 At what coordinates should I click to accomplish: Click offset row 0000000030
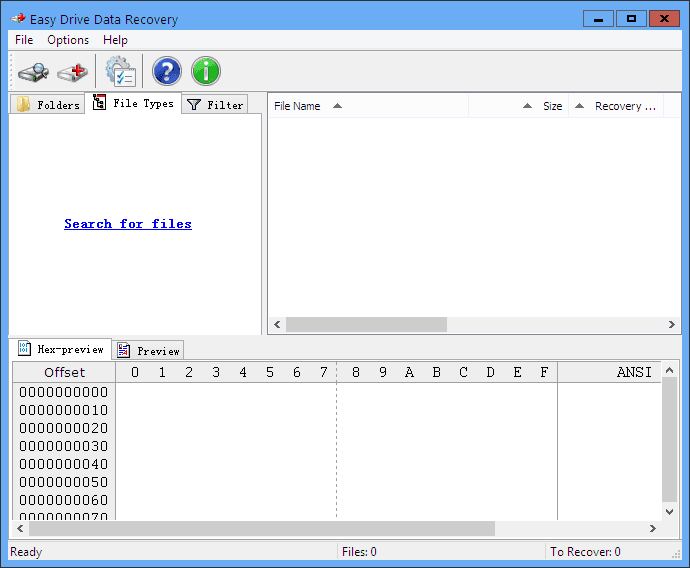click(x=64, y=446)
